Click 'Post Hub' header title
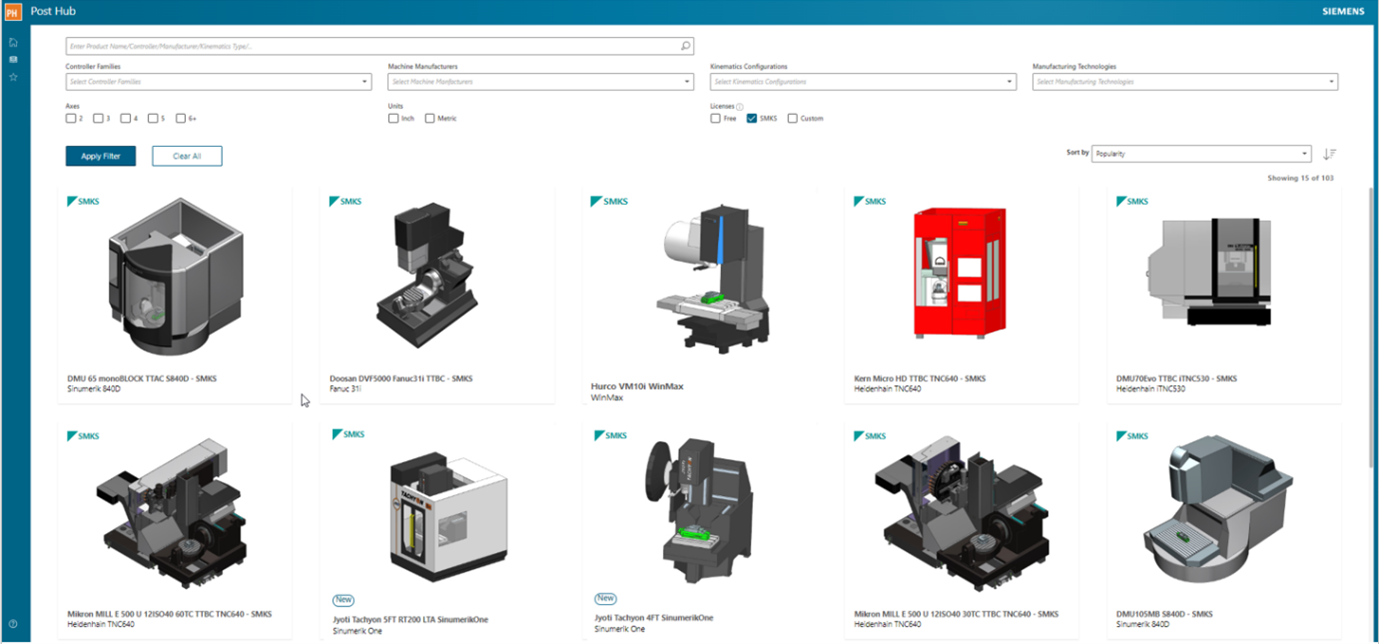1379x644 pixels. click(53, 12)
